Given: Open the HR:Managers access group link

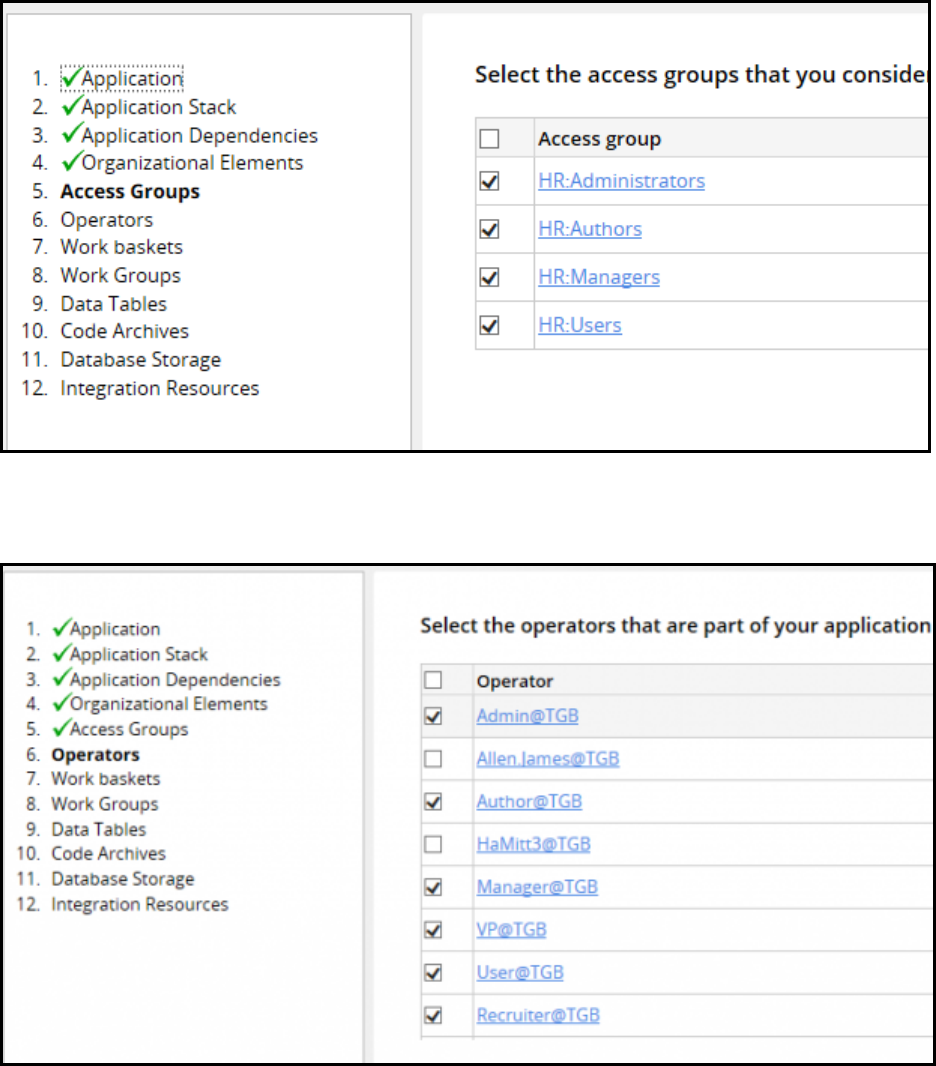Looking at the screenshot, I should [599, 277].
